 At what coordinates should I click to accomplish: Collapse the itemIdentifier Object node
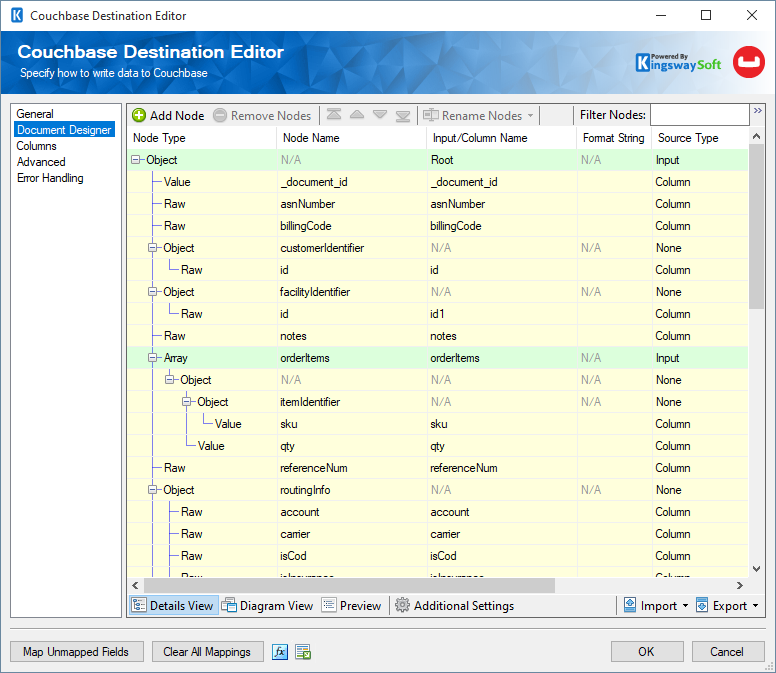(x=186, y=402)
